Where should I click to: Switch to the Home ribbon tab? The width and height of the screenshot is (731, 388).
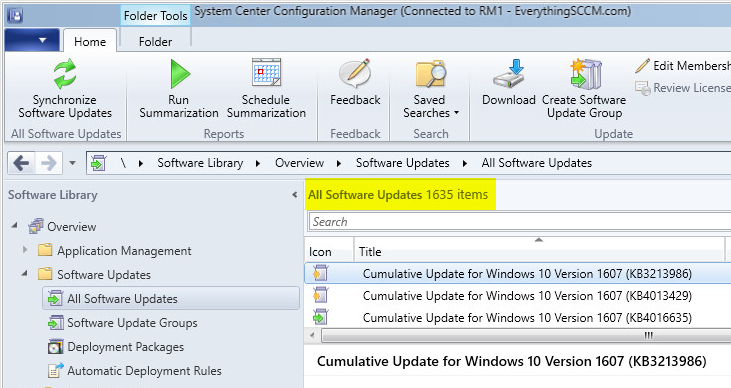(x=90, y=42)
